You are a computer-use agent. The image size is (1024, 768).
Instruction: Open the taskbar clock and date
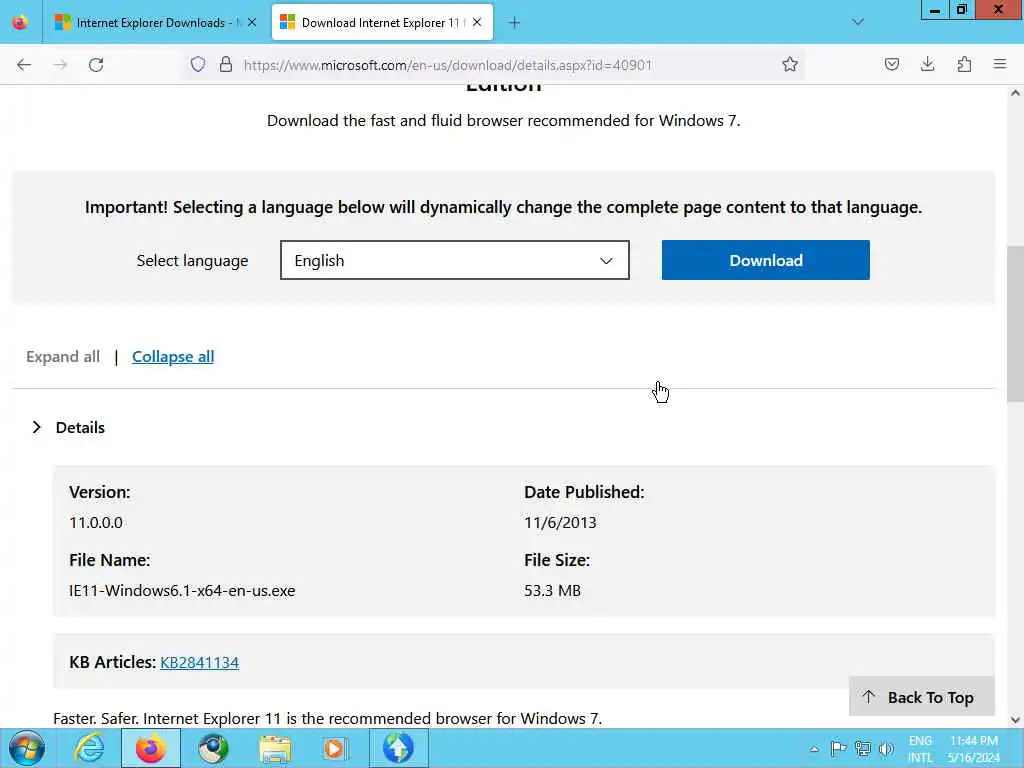[x=974, y=749]
